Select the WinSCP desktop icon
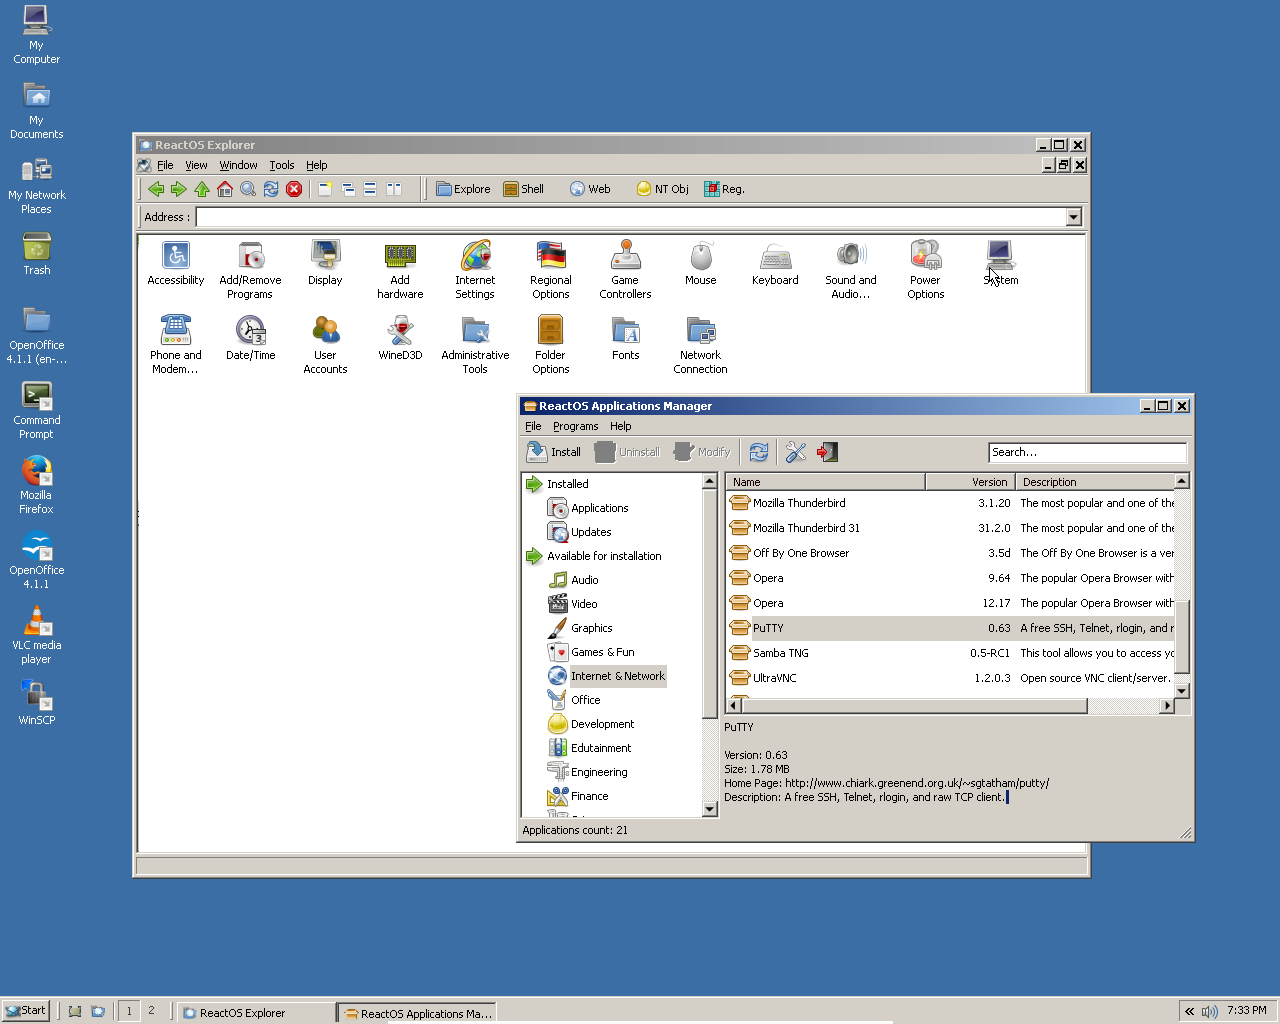The image size is (1280, 1024). tap(36, 702)
